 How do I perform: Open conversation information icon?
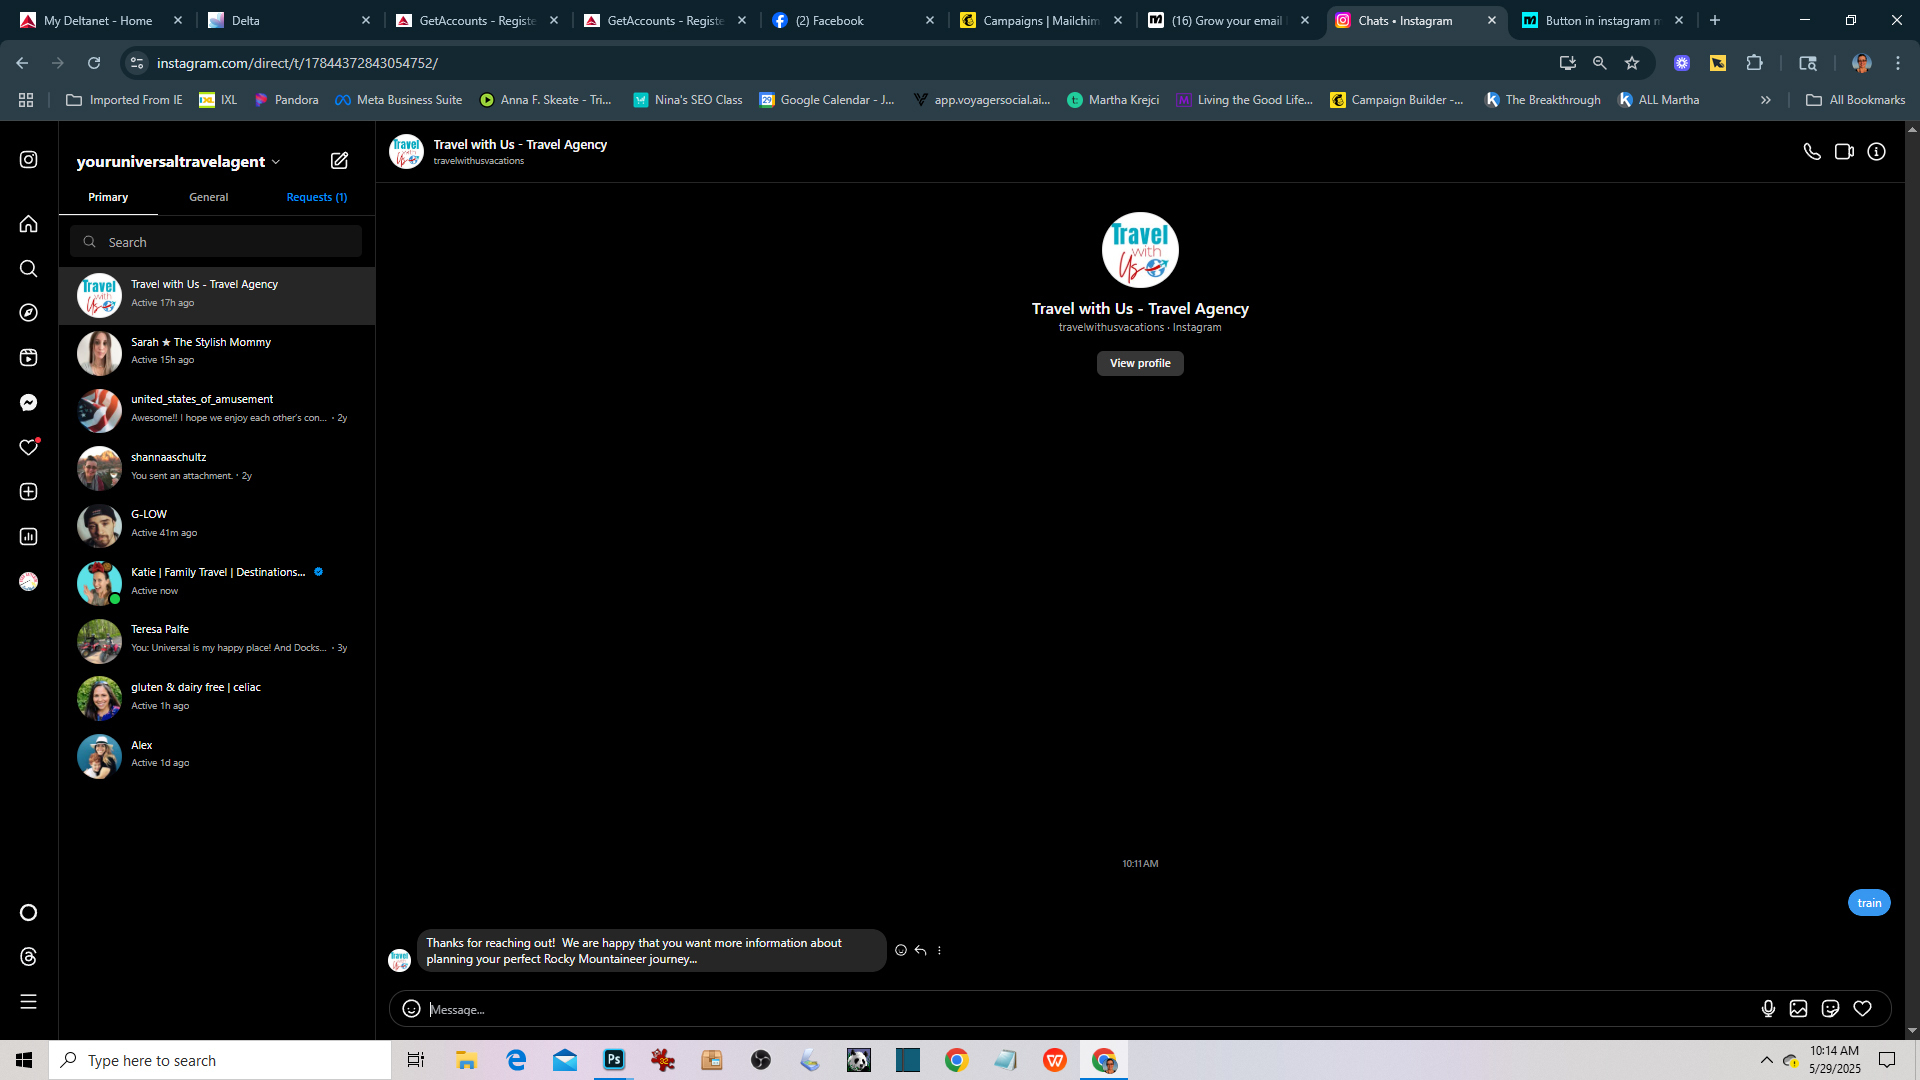pyautogui.click(x=1876, y=152)
